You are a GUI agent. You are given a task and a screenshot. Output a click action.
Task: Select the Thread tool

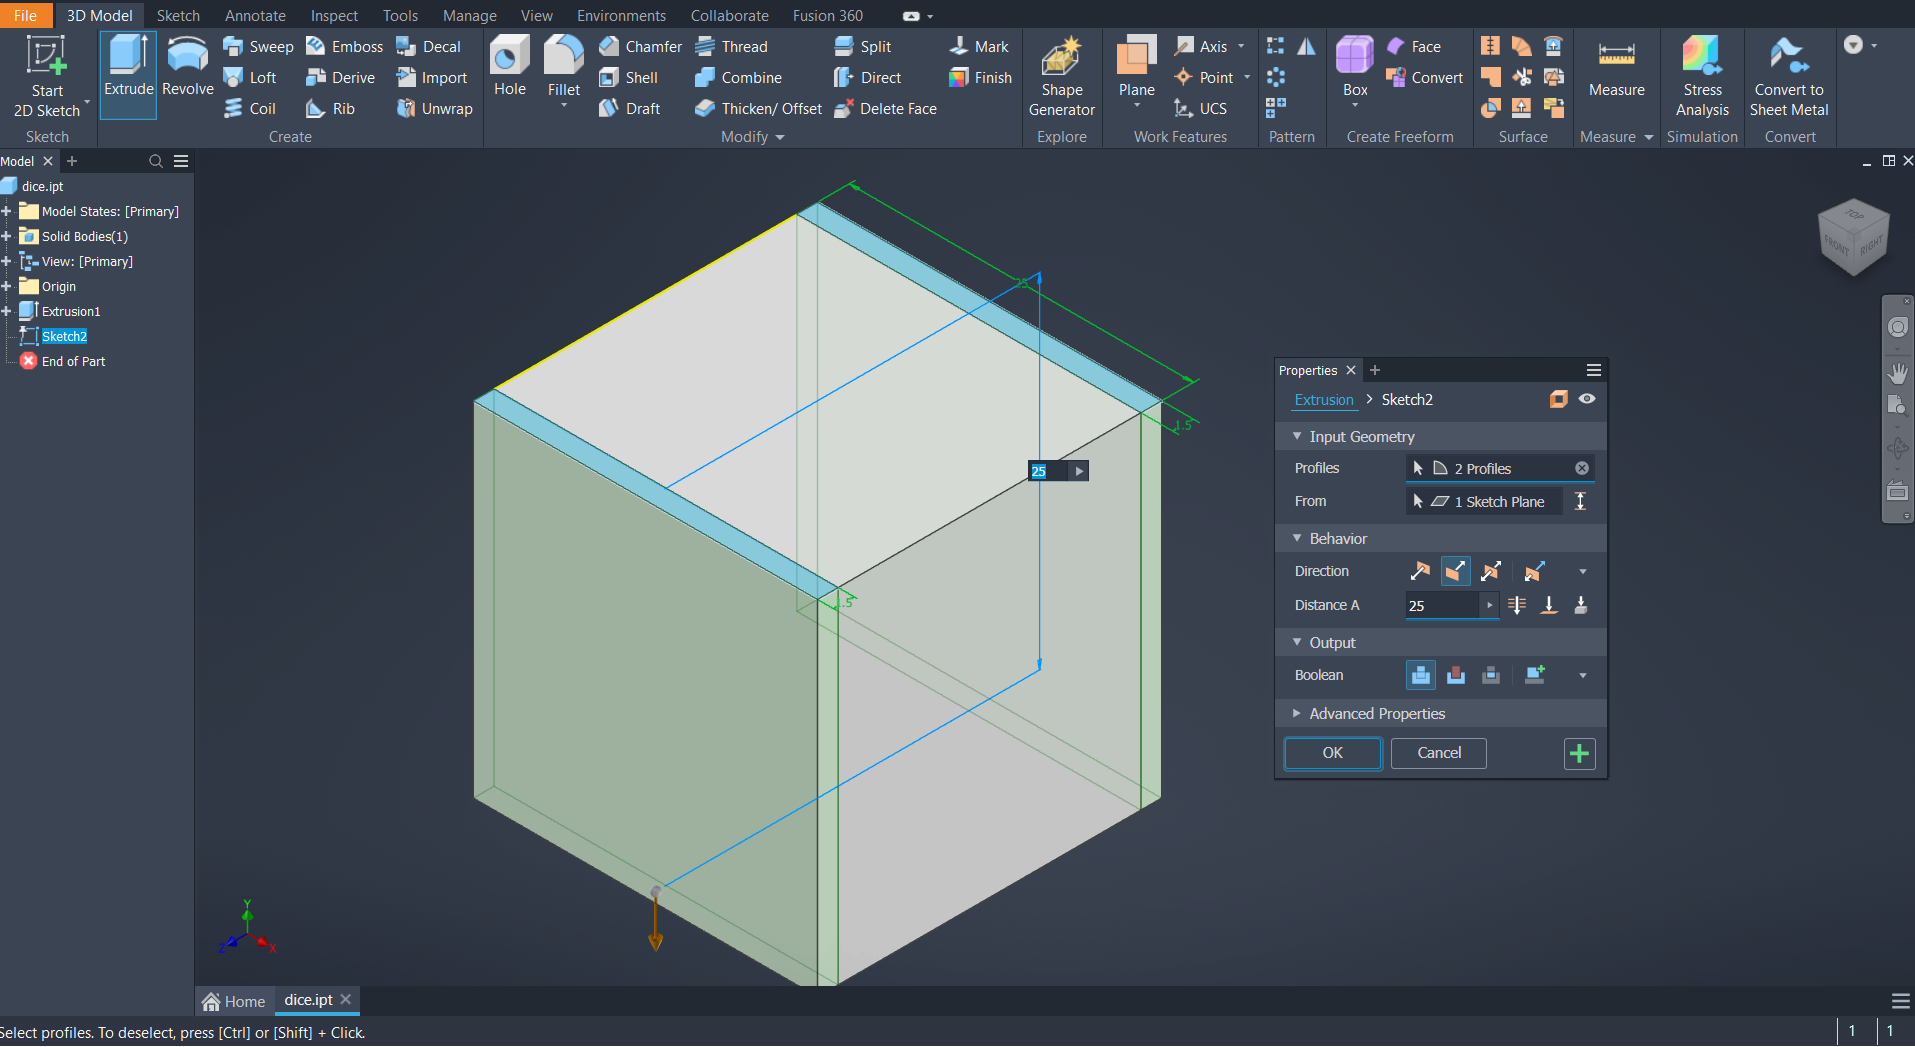click(x=732, y=47)
